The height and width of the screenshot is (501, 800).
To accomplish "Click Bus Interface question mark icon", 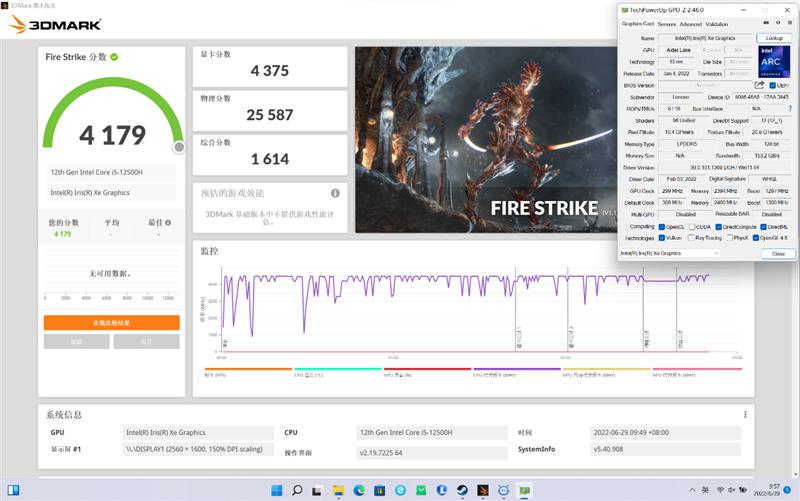I will point(790,109).
